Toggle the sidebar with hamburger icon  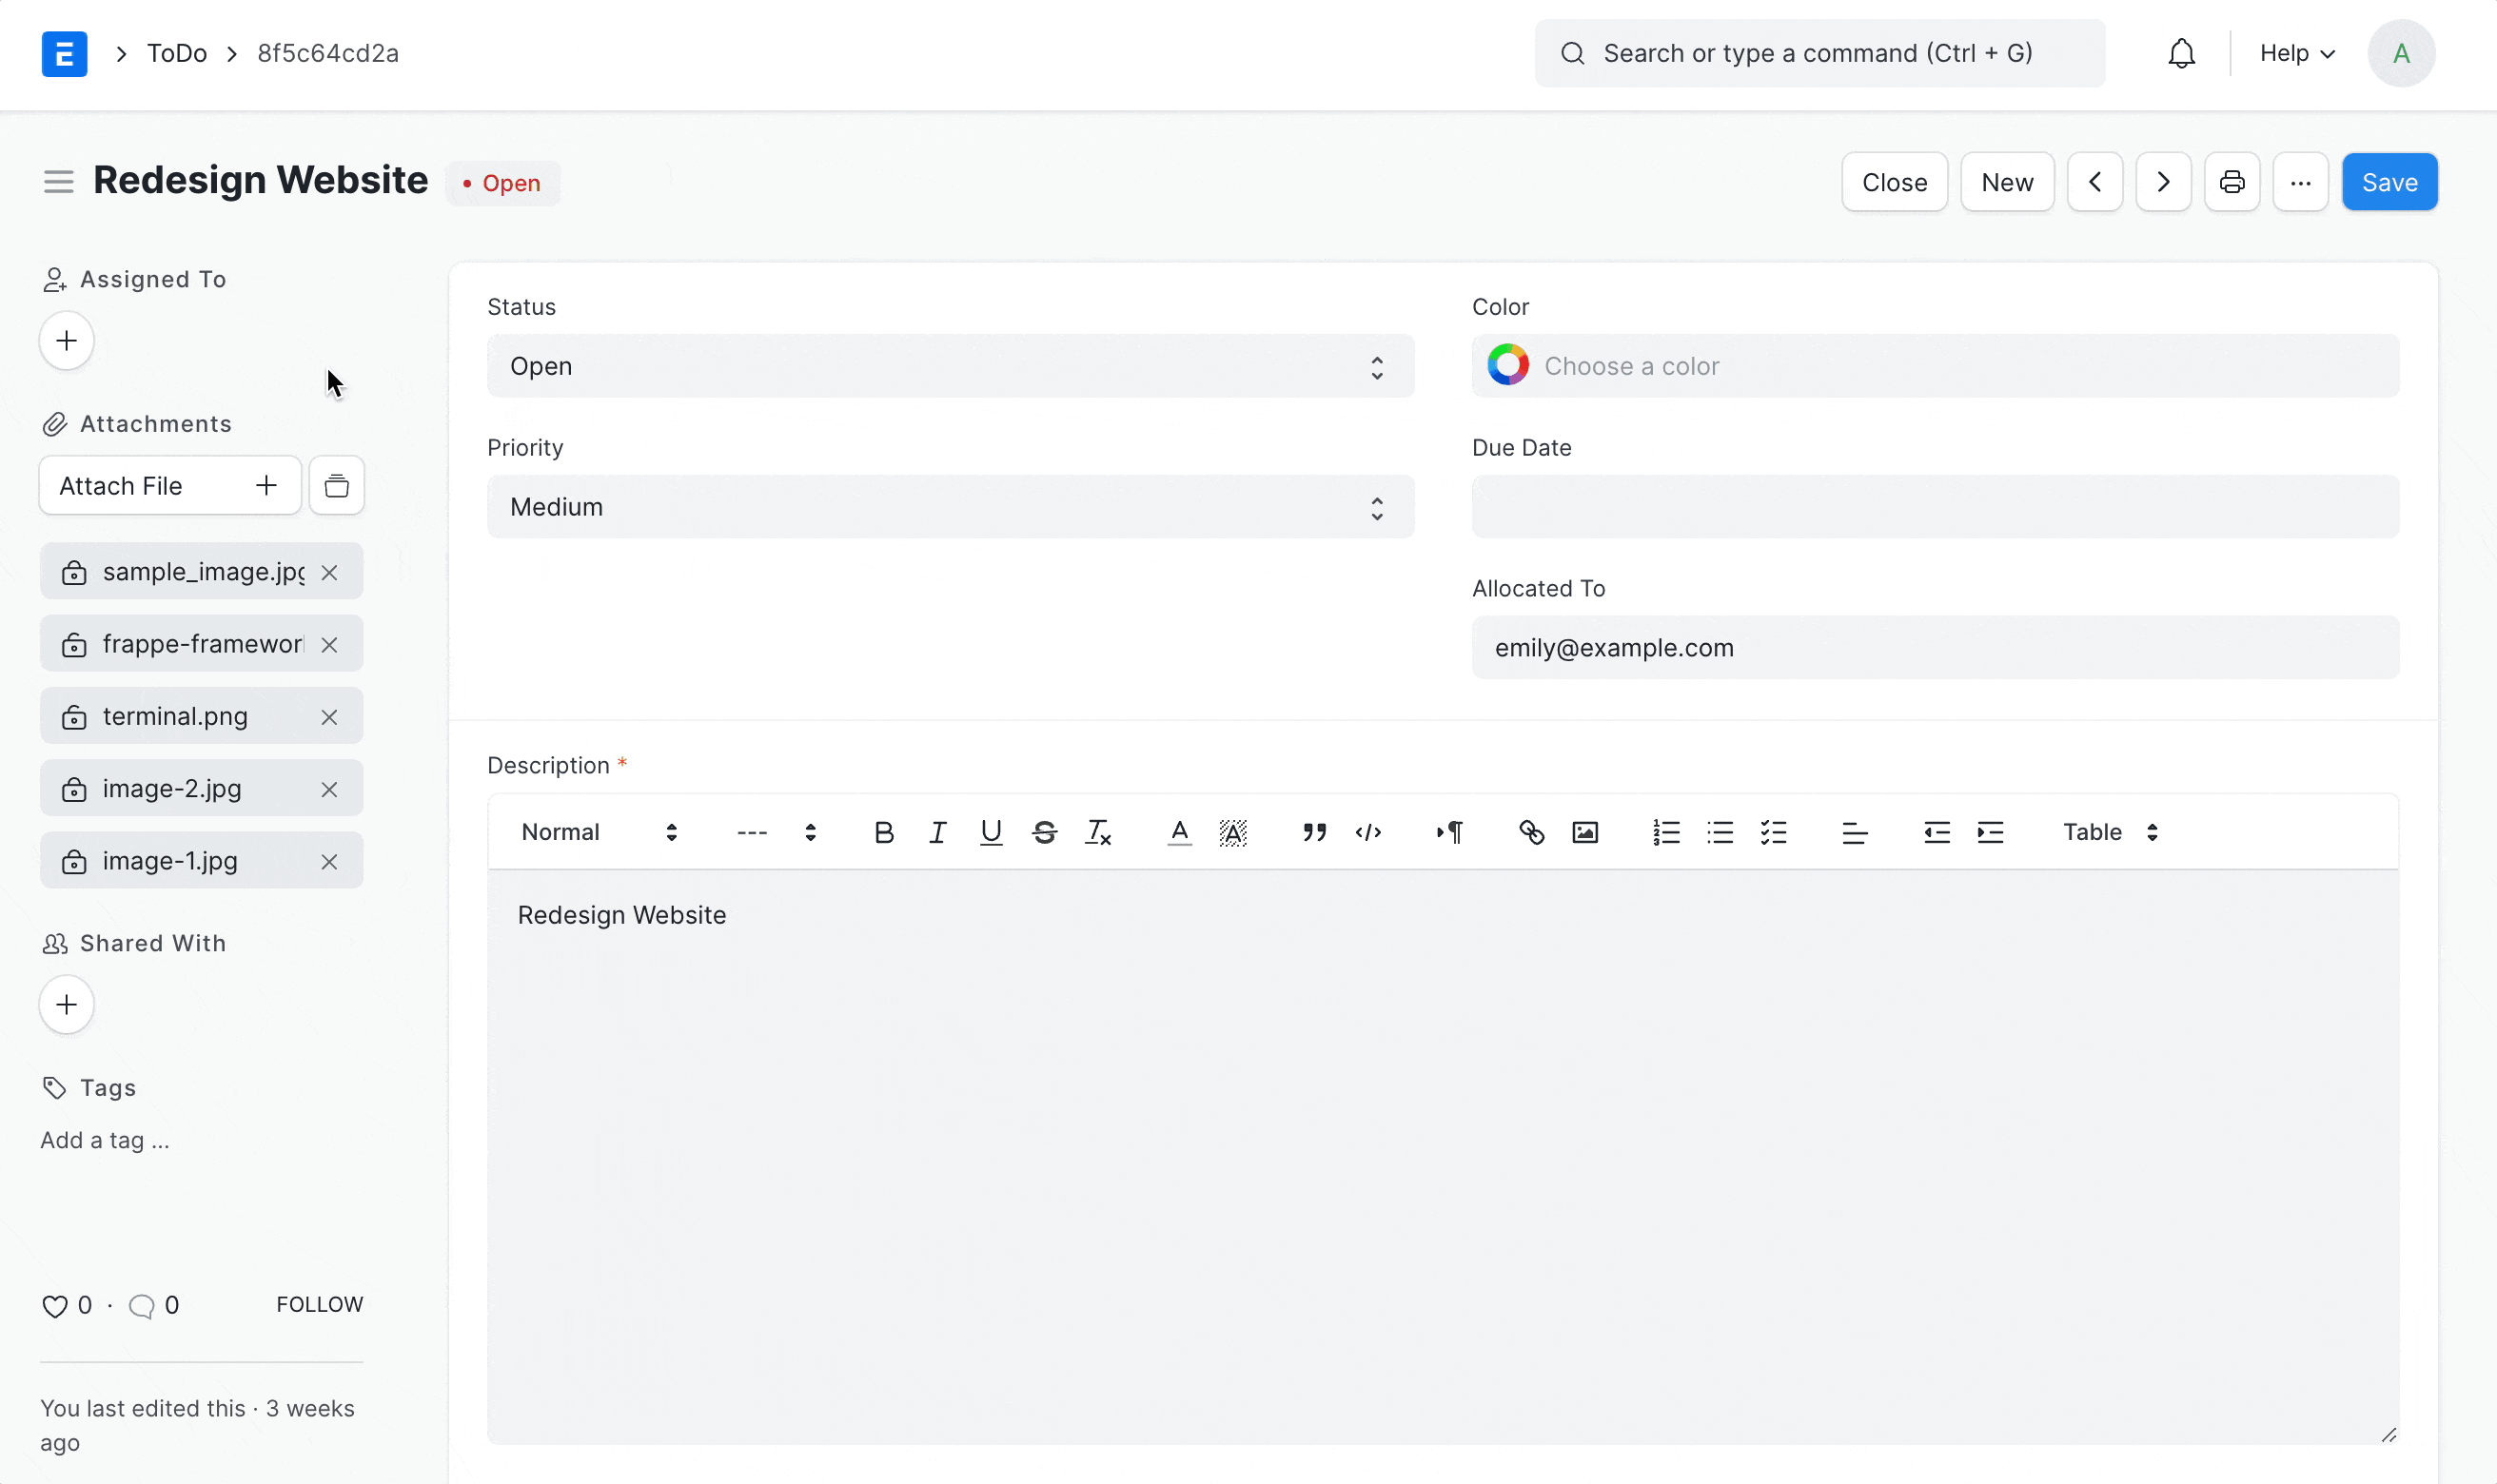[x=59, y=182]
